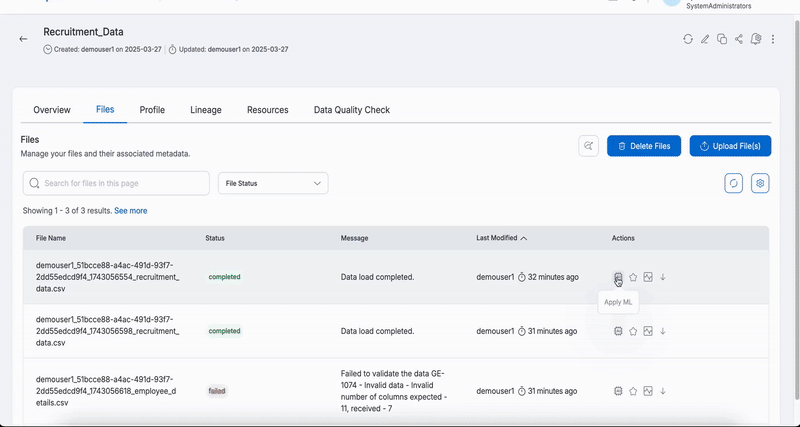Reload the files list with the circular button
The image size is (800, 427).
733,183
